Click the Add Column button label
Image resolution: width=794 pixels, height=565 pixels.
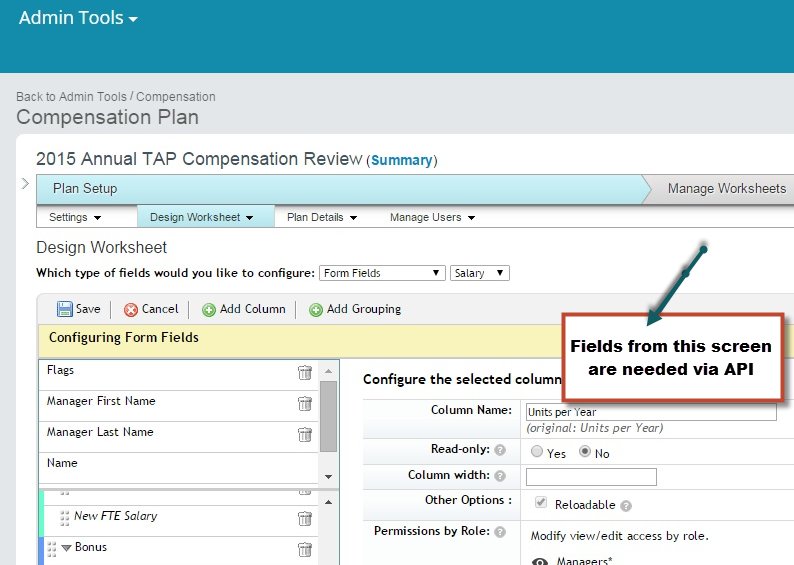click(x=253, y=309)
